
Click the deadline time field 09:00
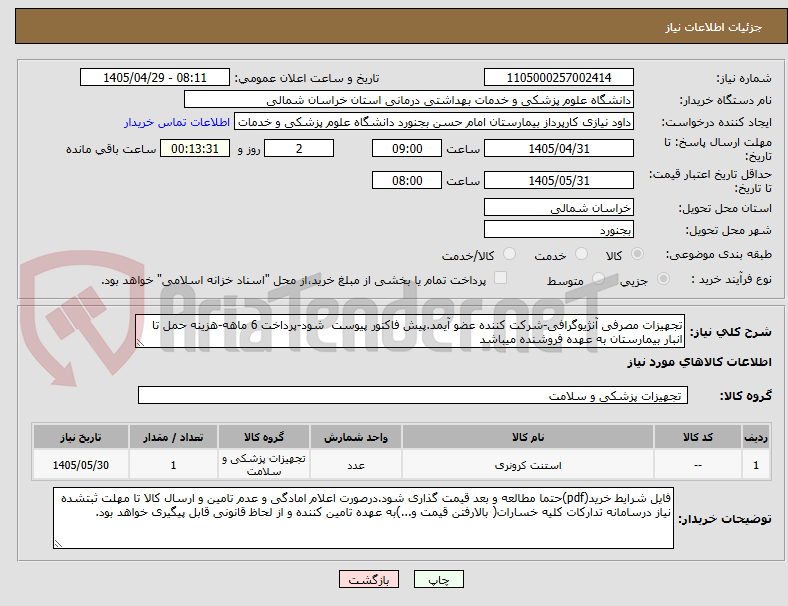point(407,148)
